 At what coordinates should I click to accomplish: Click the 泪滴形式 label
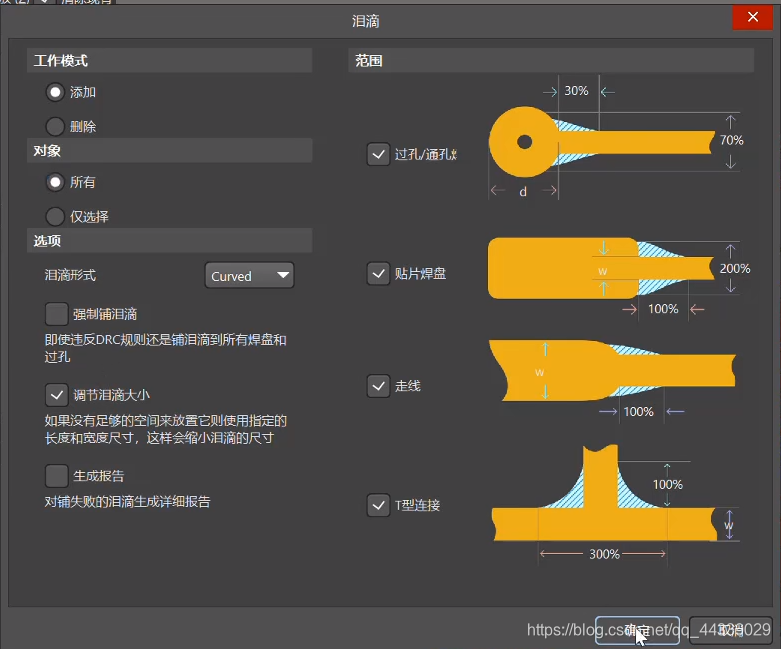point(70,275)
